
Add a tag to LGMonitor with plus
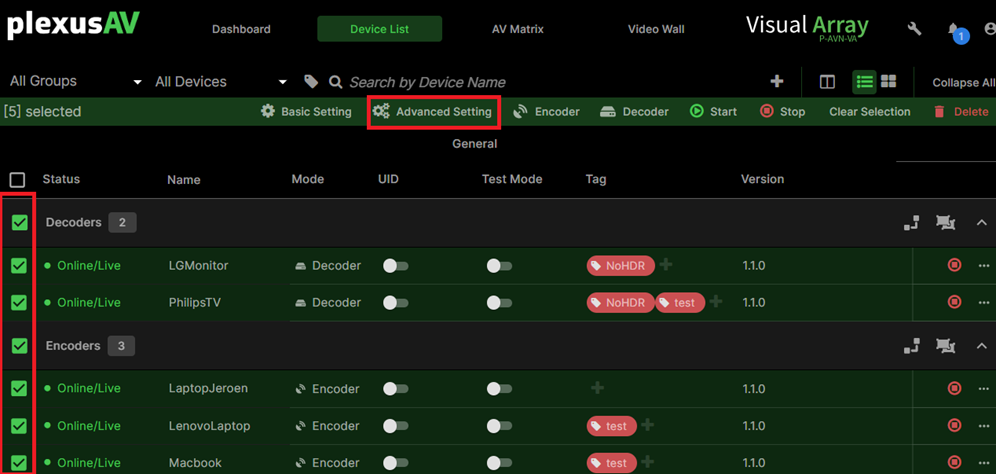click(x=665, y=264)
